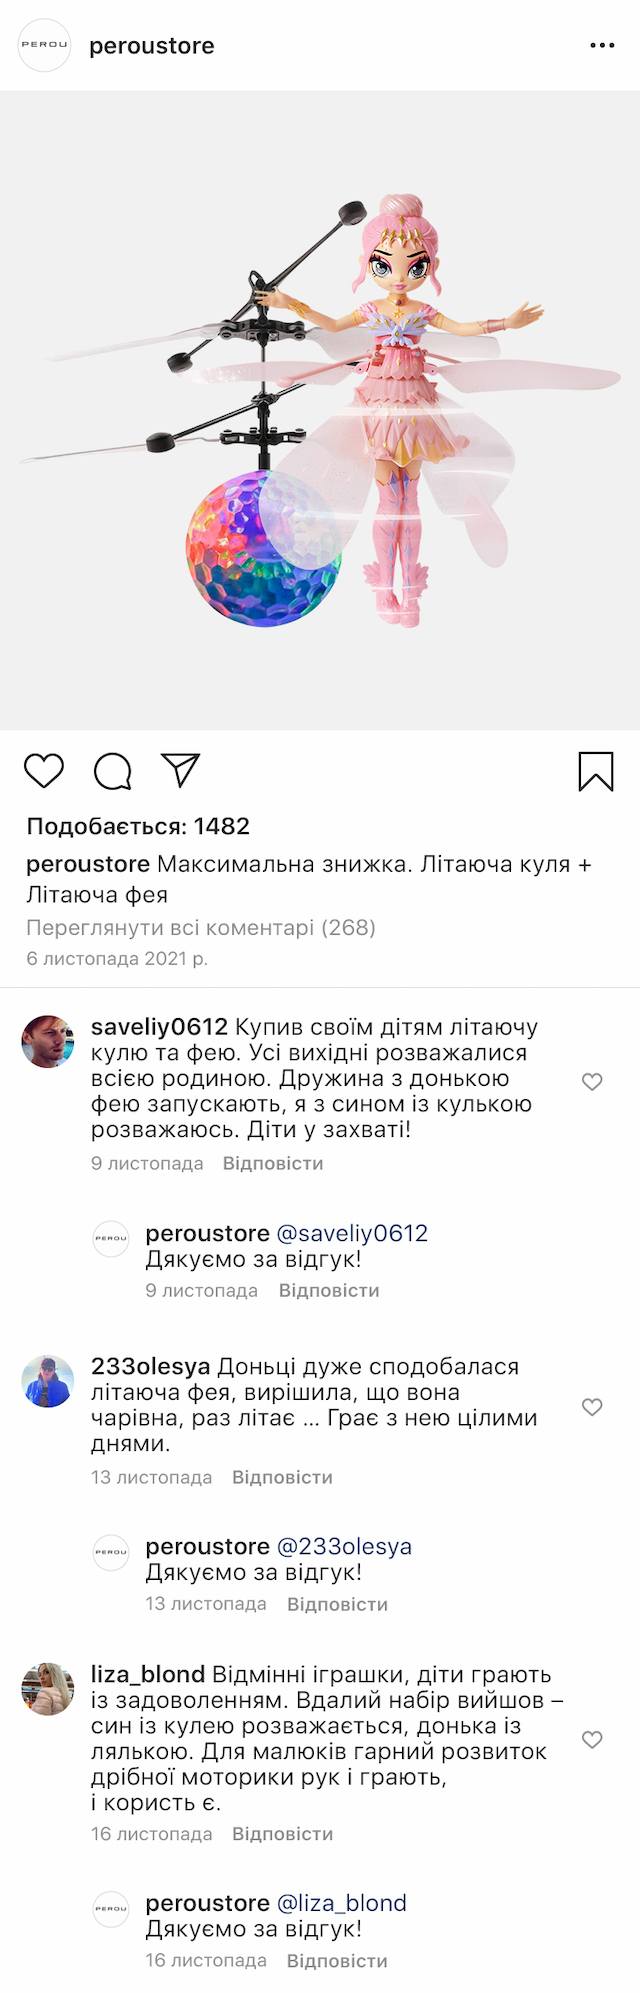
Task: Open the three-dots post options menu
Action: point(602,46)
